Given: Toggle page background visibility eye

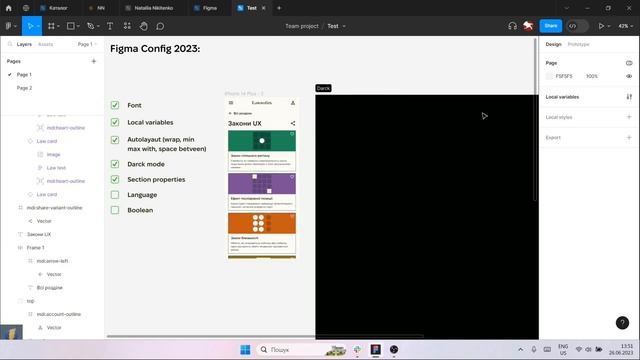Looking at the screenshot, I should (629, 76).
